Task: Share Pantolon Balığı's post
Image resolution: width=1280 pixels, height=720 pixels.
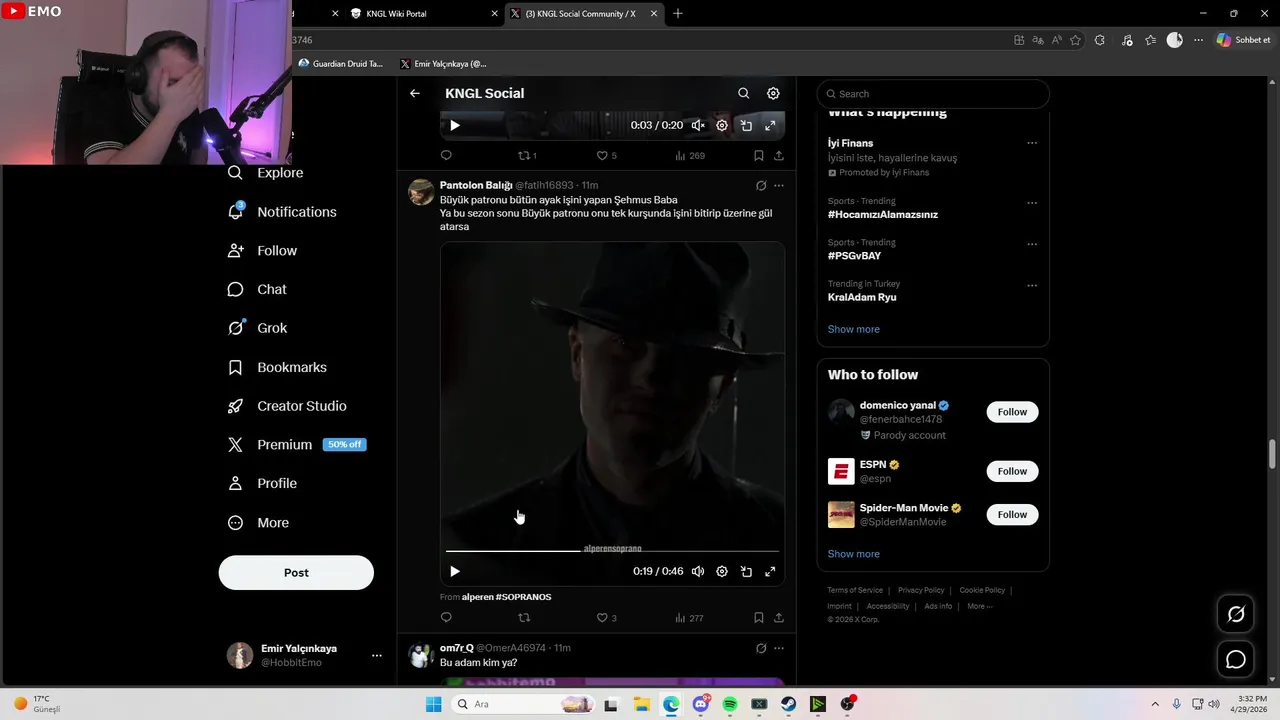Action: pyautogui.click(x=779, y=618)
